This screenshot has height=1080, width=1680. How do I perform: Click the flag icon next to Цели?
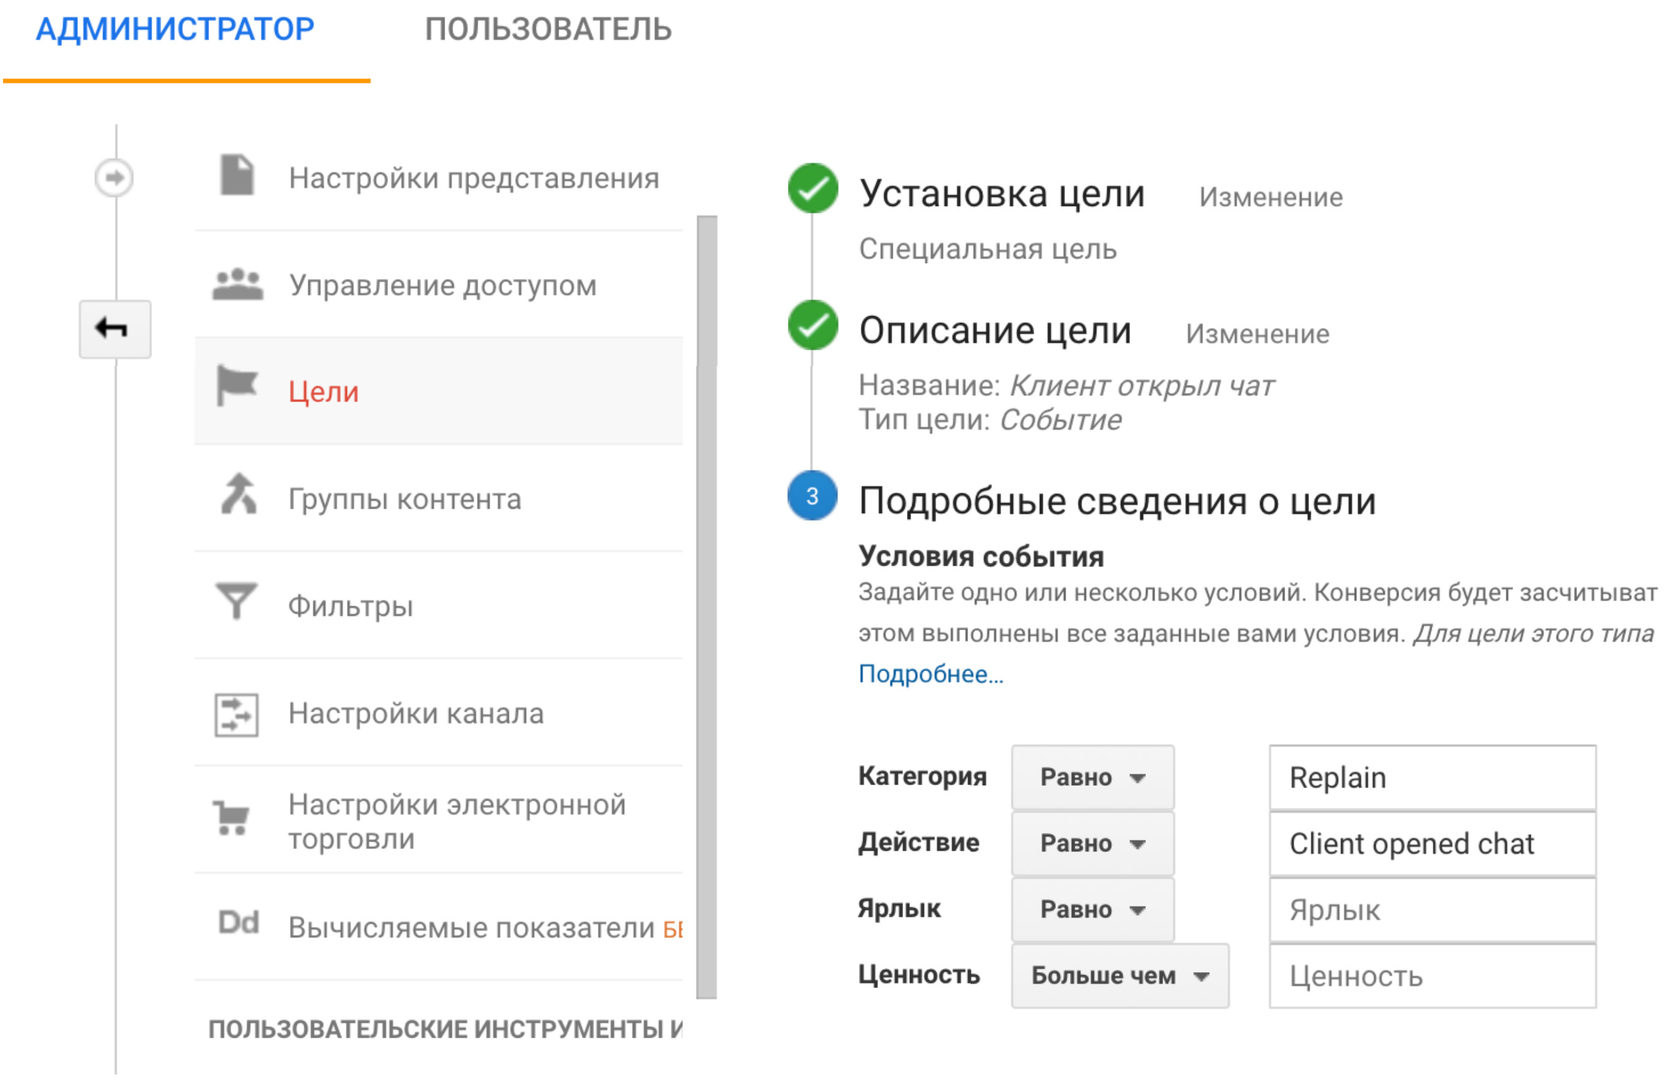click(237, 386)
